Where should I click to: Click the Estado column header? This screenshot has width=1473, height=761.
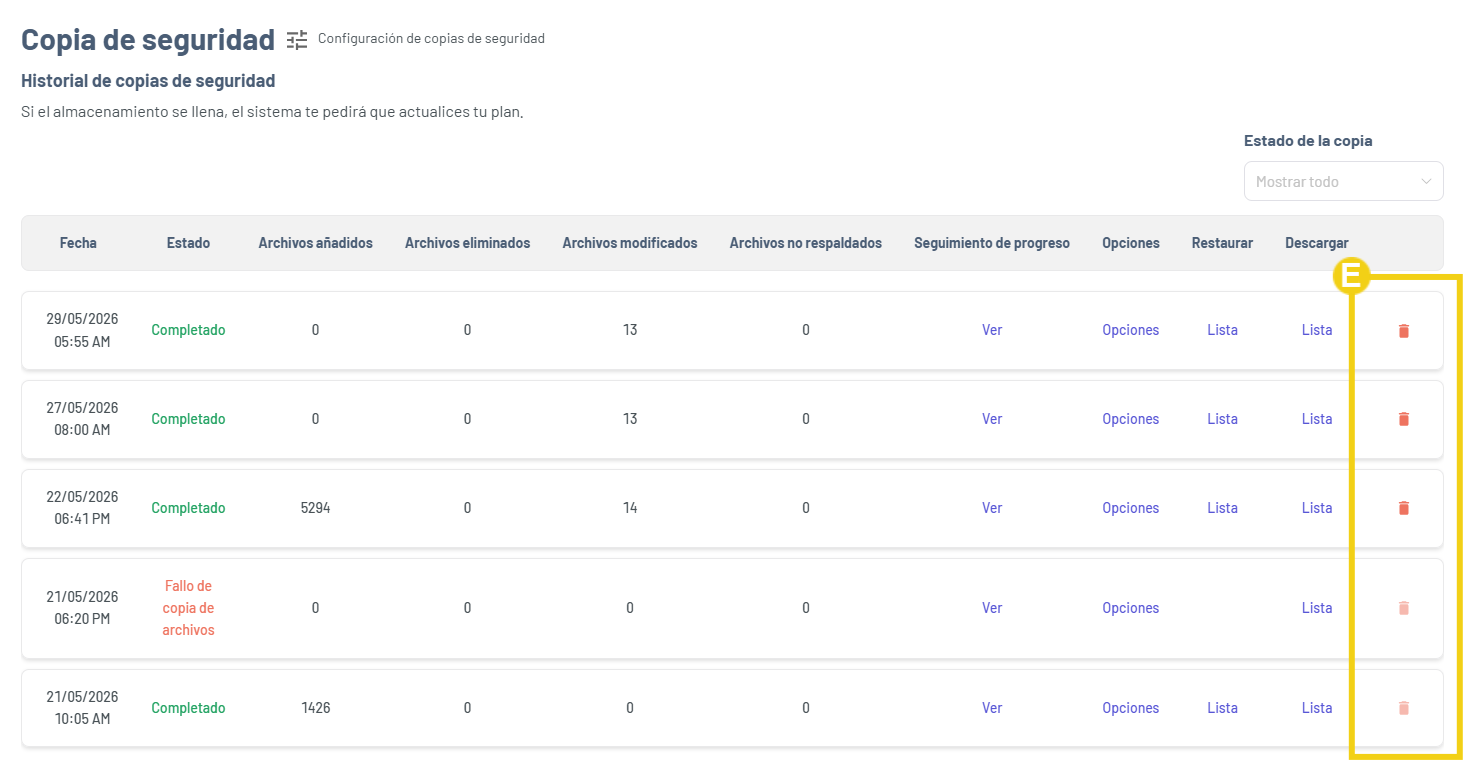pos(188,243)
